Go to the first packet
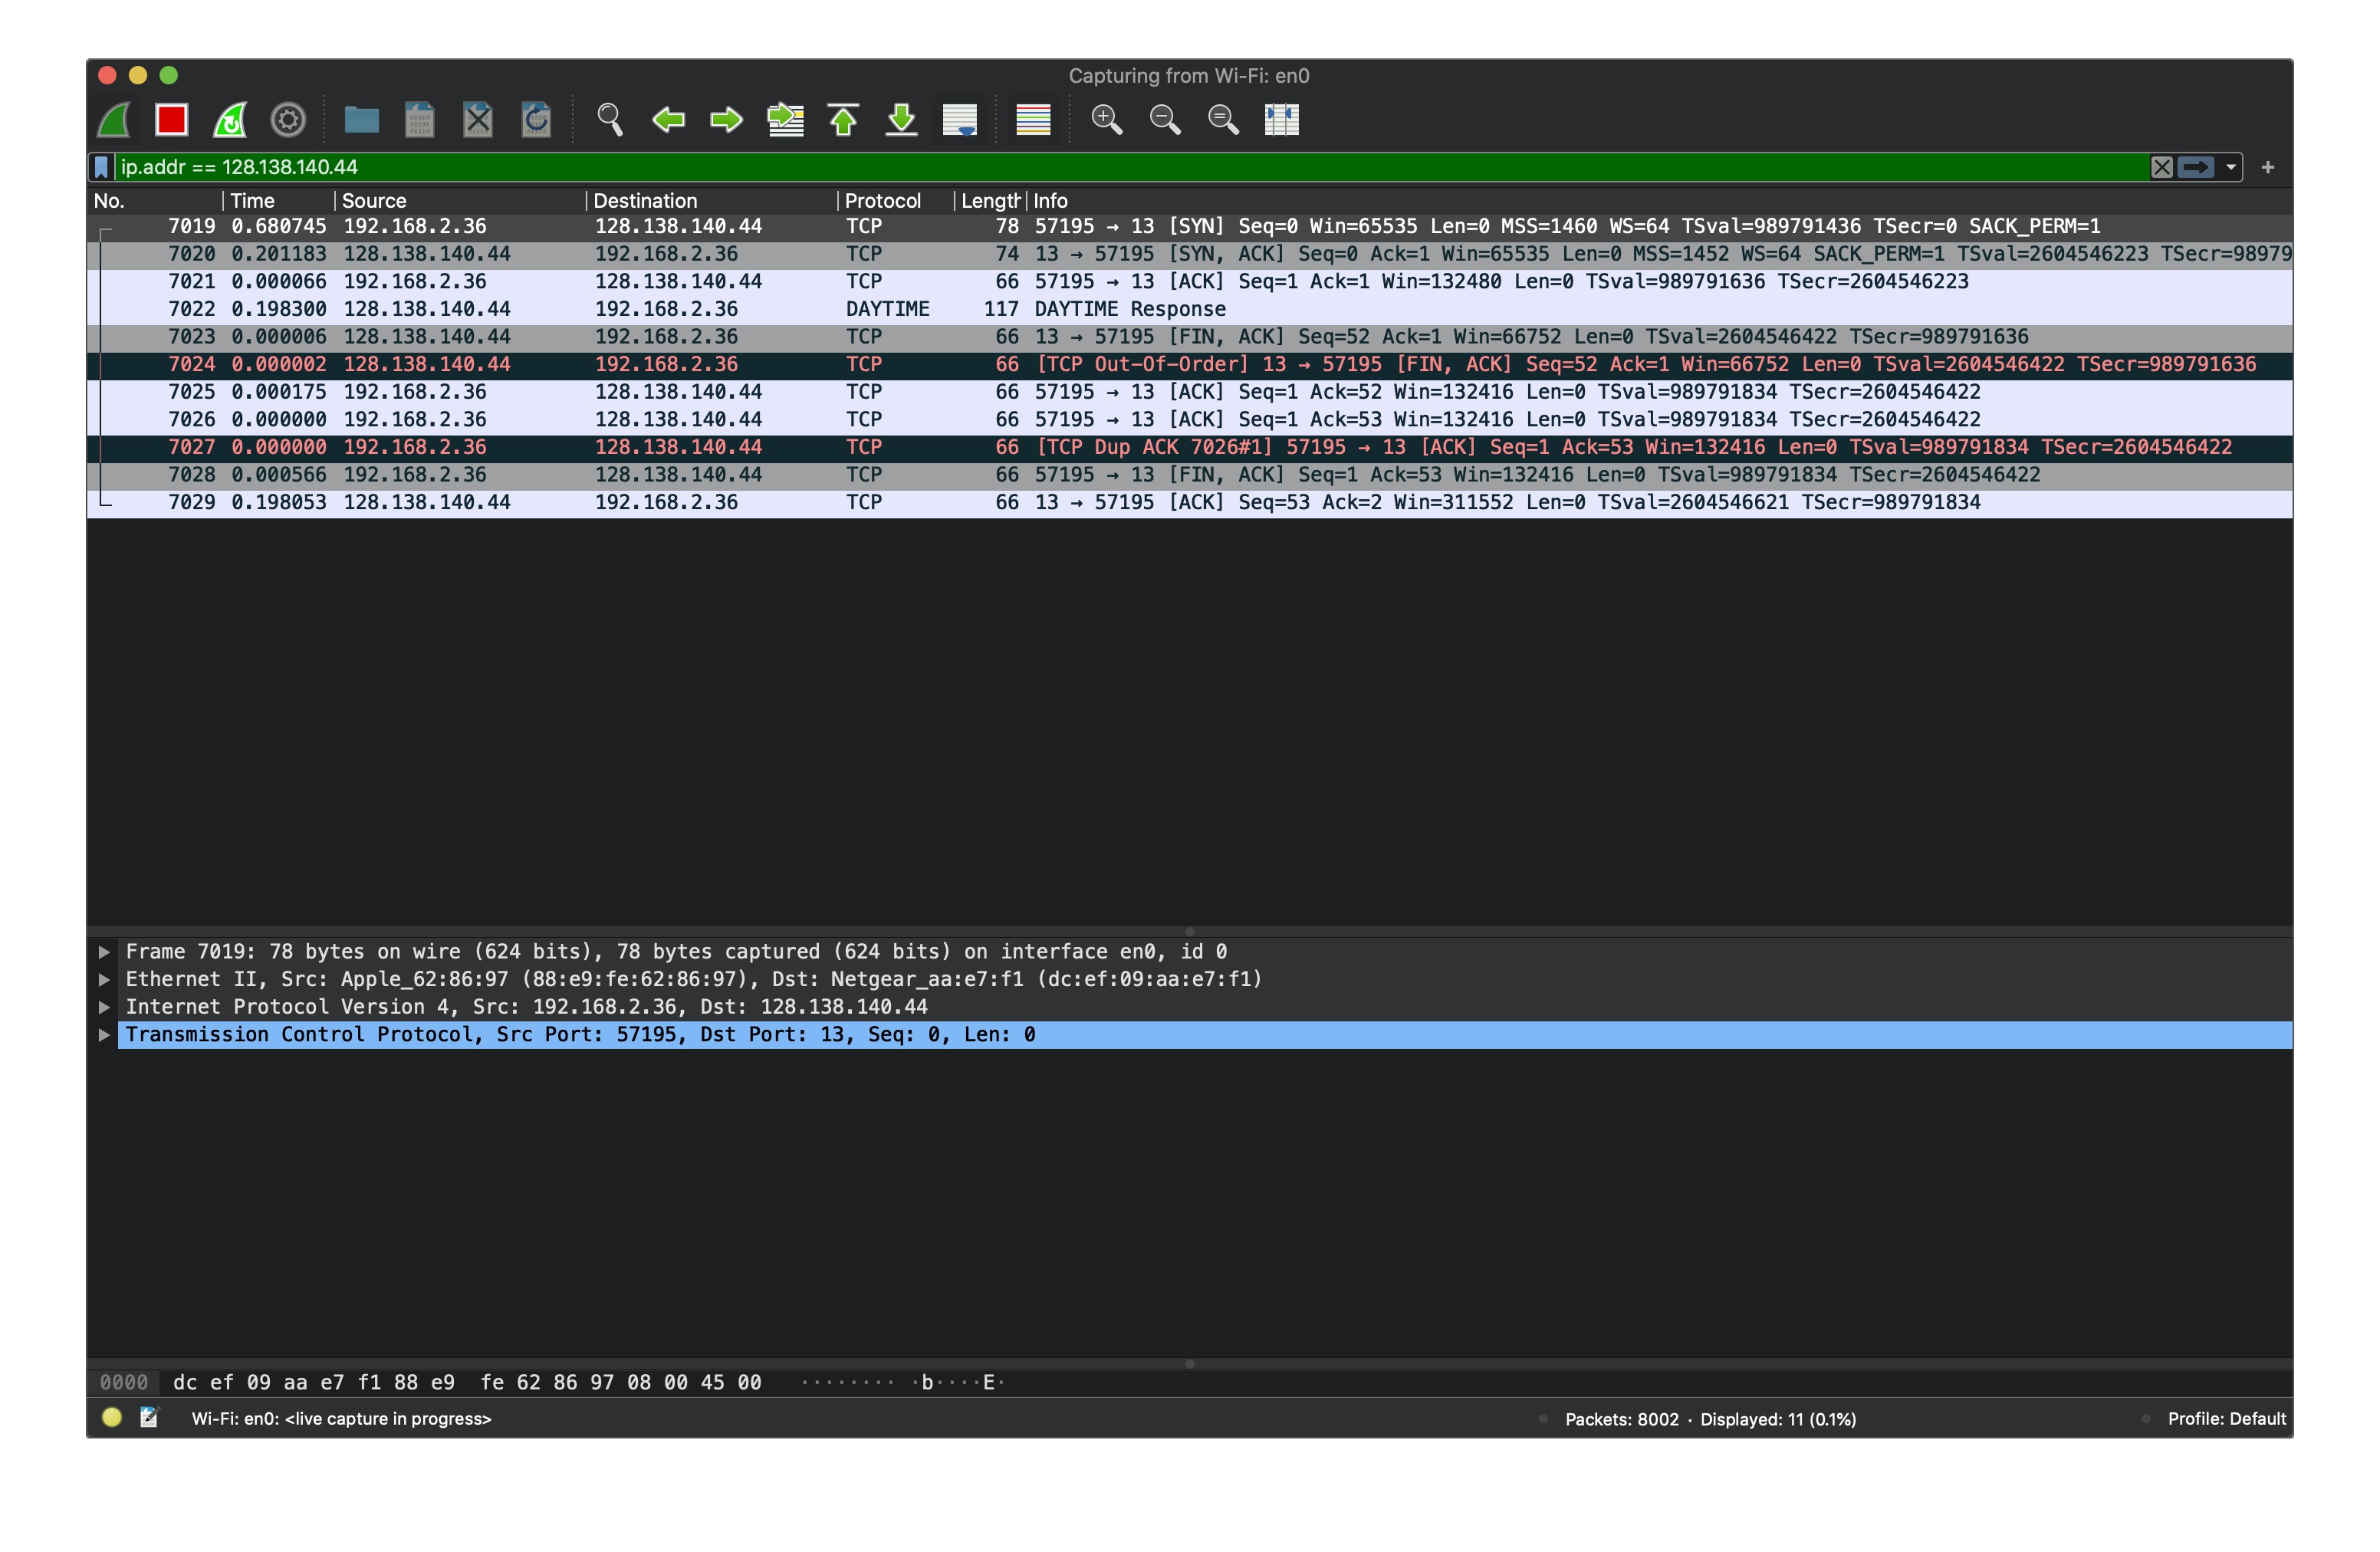The height and width of the screenshot is (1552, 2380). point(843,120)
